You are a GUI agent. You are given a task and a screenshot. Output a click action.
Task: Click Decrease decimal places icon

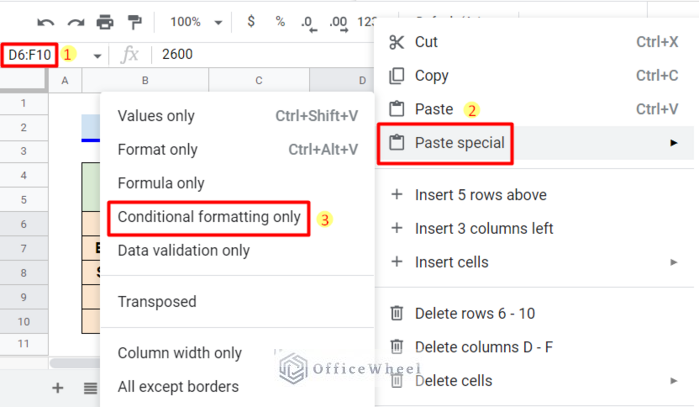309,21
